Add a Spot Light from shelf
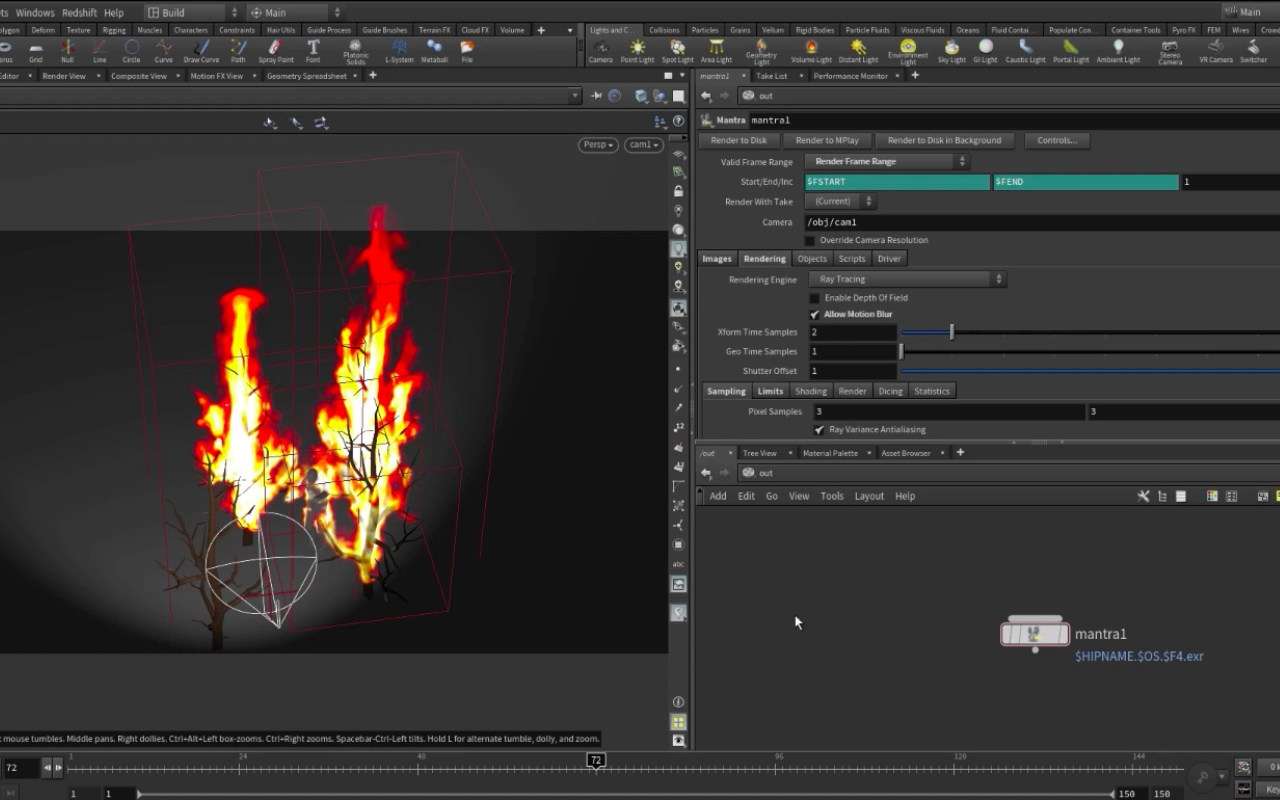Image resolution: width=1280 pixels, height=800 pixels. coord(677,51)
